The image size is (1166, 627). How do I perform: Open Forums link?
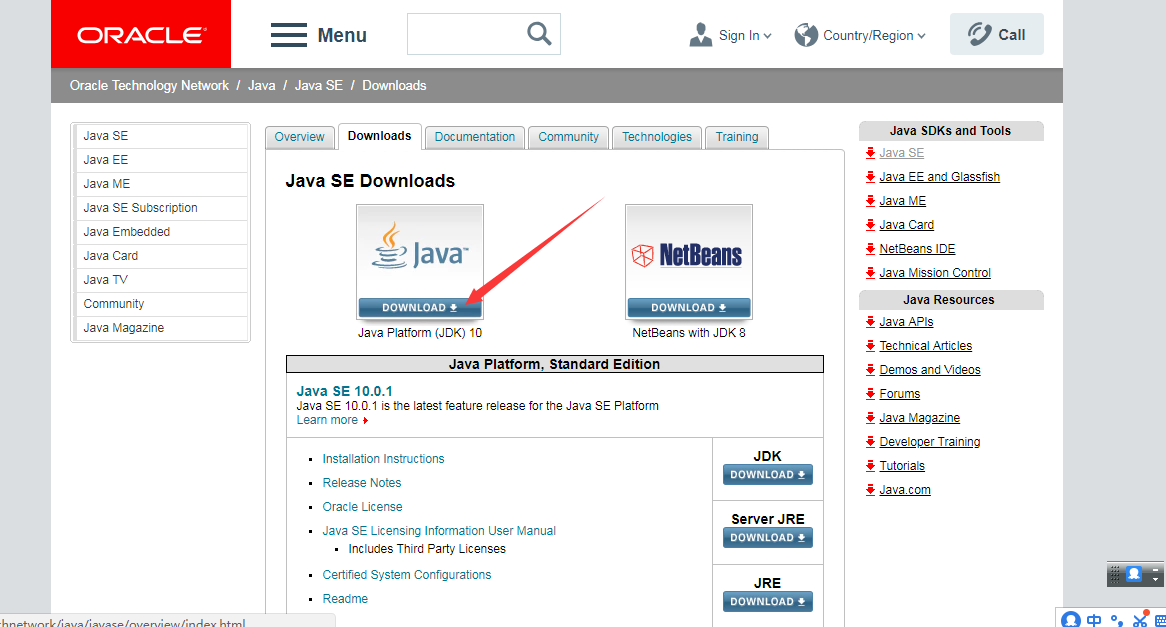coord(899,394)
